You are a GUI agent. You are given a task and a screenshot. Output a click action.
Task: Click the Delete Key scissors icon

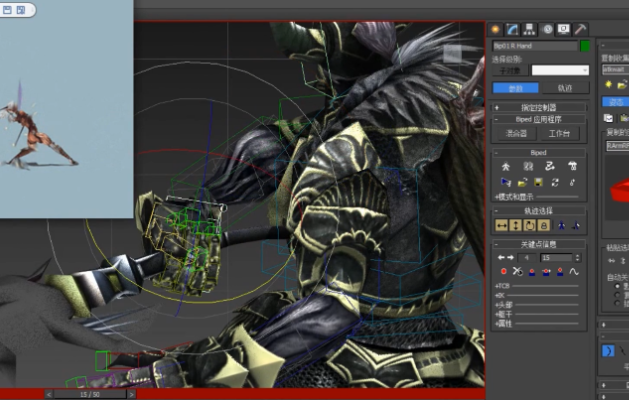coord(517,272)
